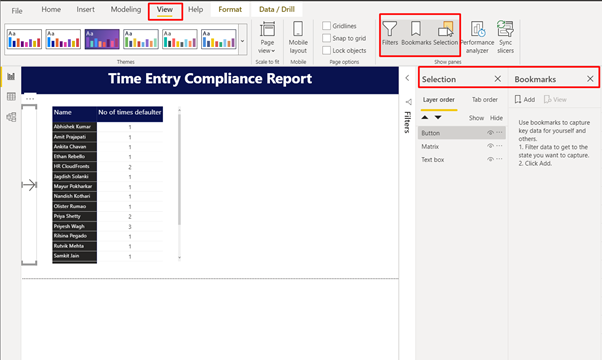Click the View button in Bookmarks pane
Screen dimensions: 602x360
click(x=555, y=99)
